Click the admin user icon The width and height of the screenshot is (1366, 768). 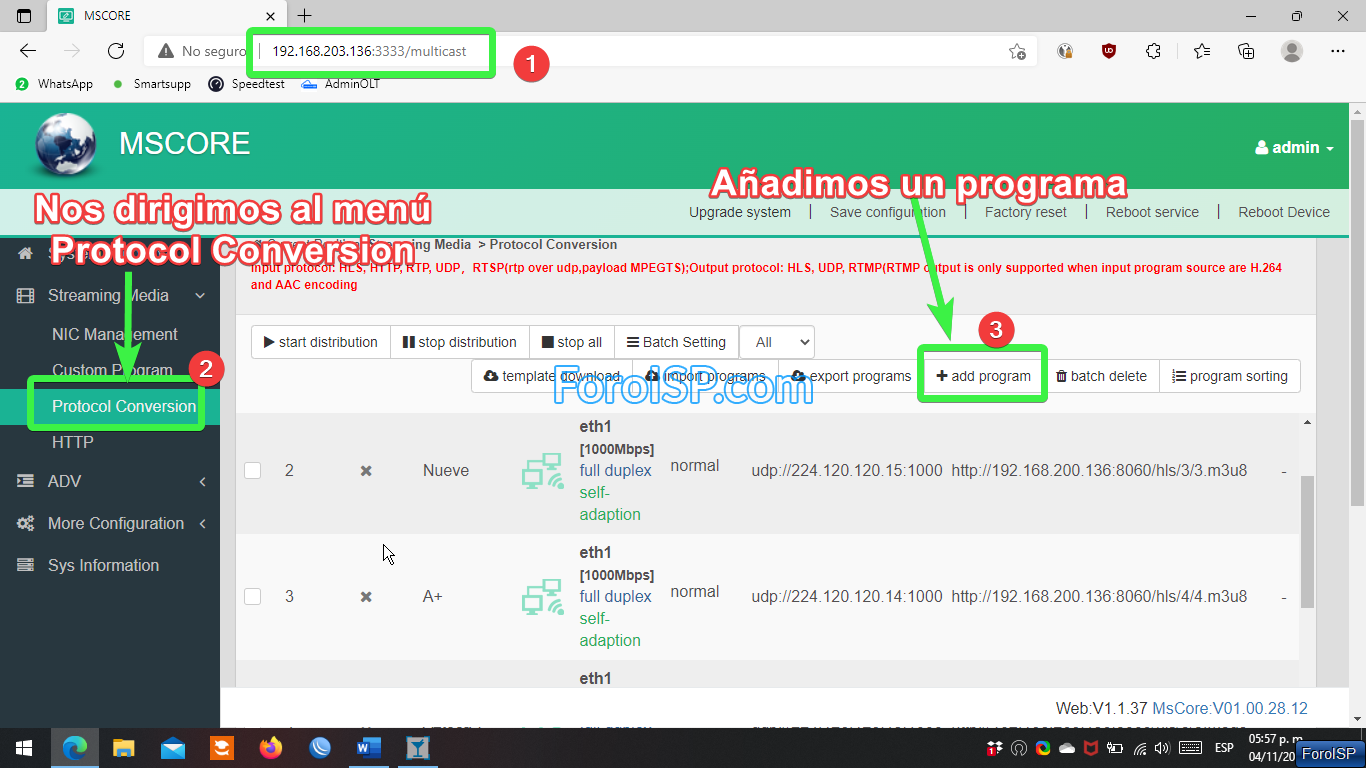[1261, 146]
